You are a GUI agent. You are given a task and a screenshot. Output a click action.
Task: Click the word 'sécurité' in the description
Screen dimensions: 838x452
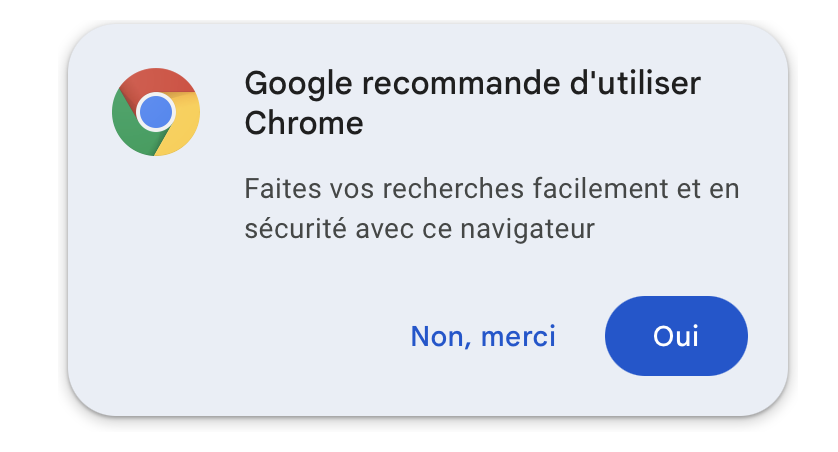pos(296,229)
